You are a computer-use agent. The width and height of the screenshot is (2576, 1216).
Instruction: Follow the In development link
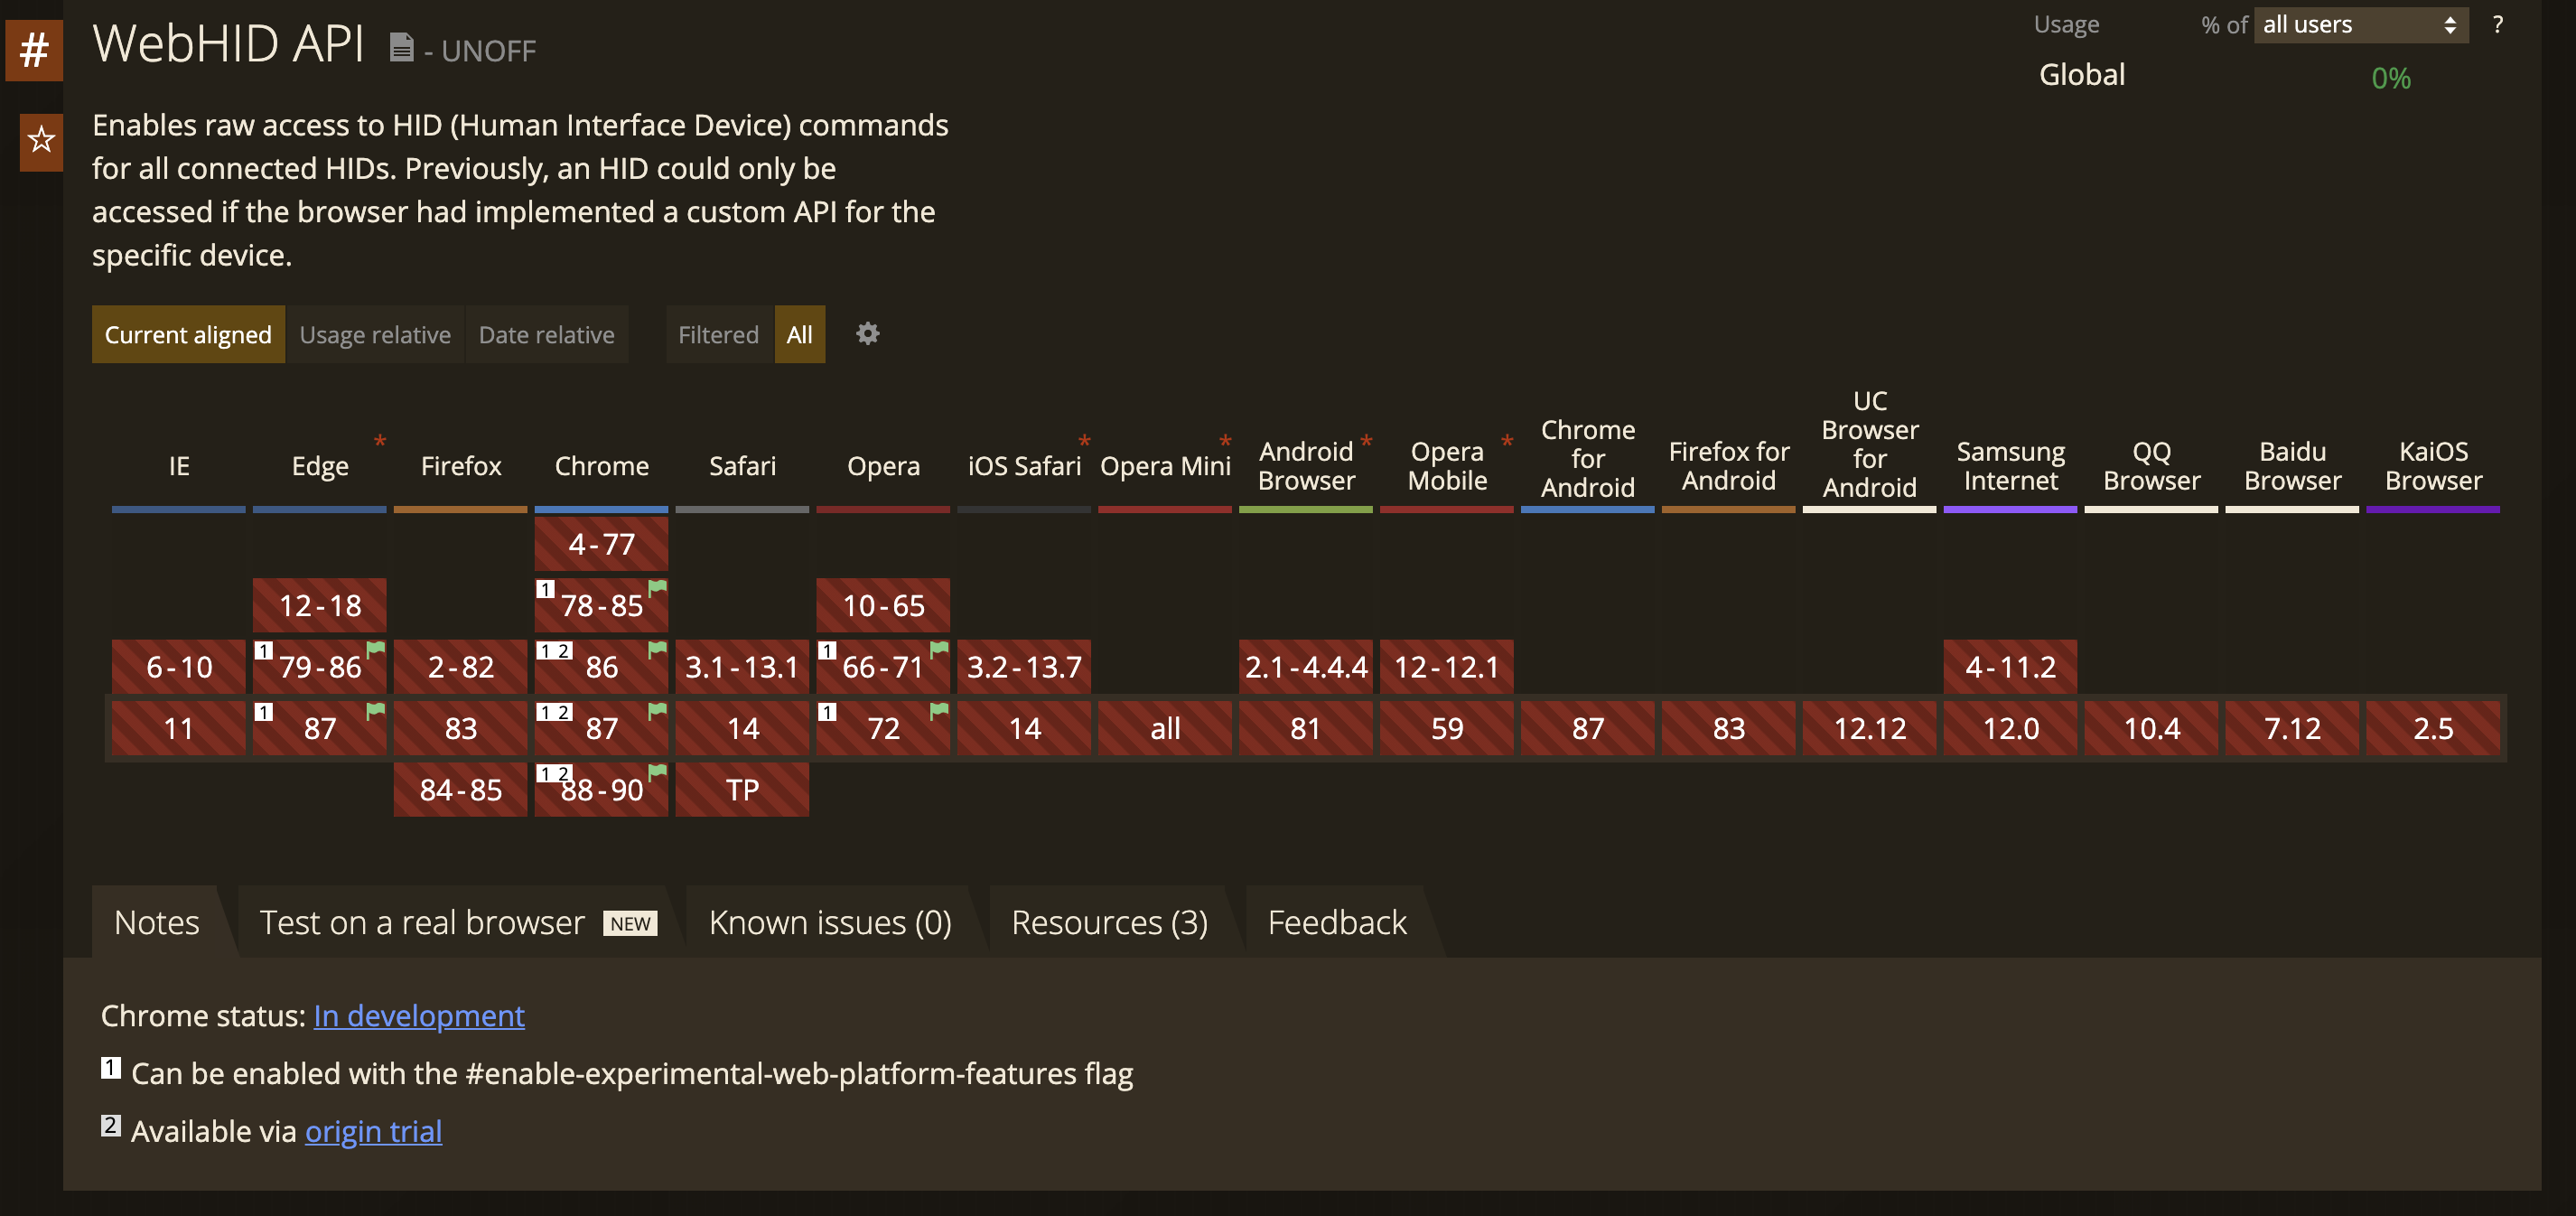(x=418, y=1016)
